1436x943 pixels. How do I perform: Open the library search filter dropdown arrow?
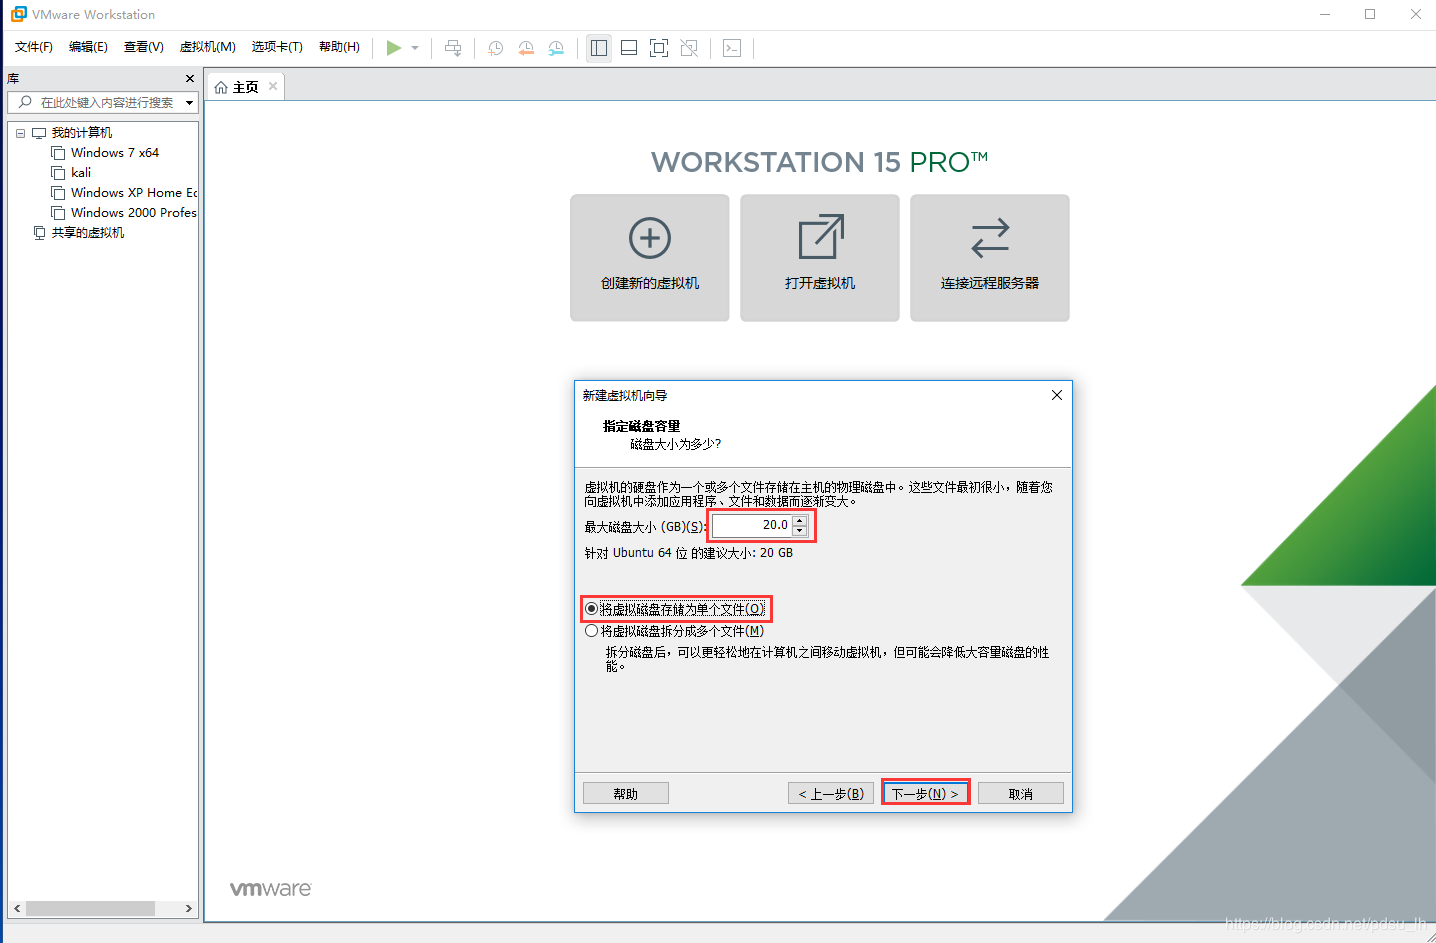pyautogui.click(x=189, y=103)
